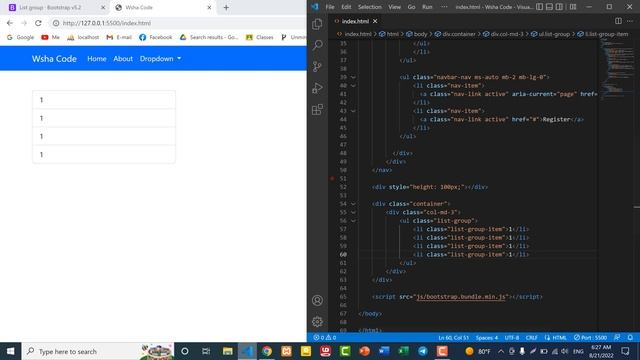
Task: Open Customize Layout icon in title bar
Action: pos(573,7)
